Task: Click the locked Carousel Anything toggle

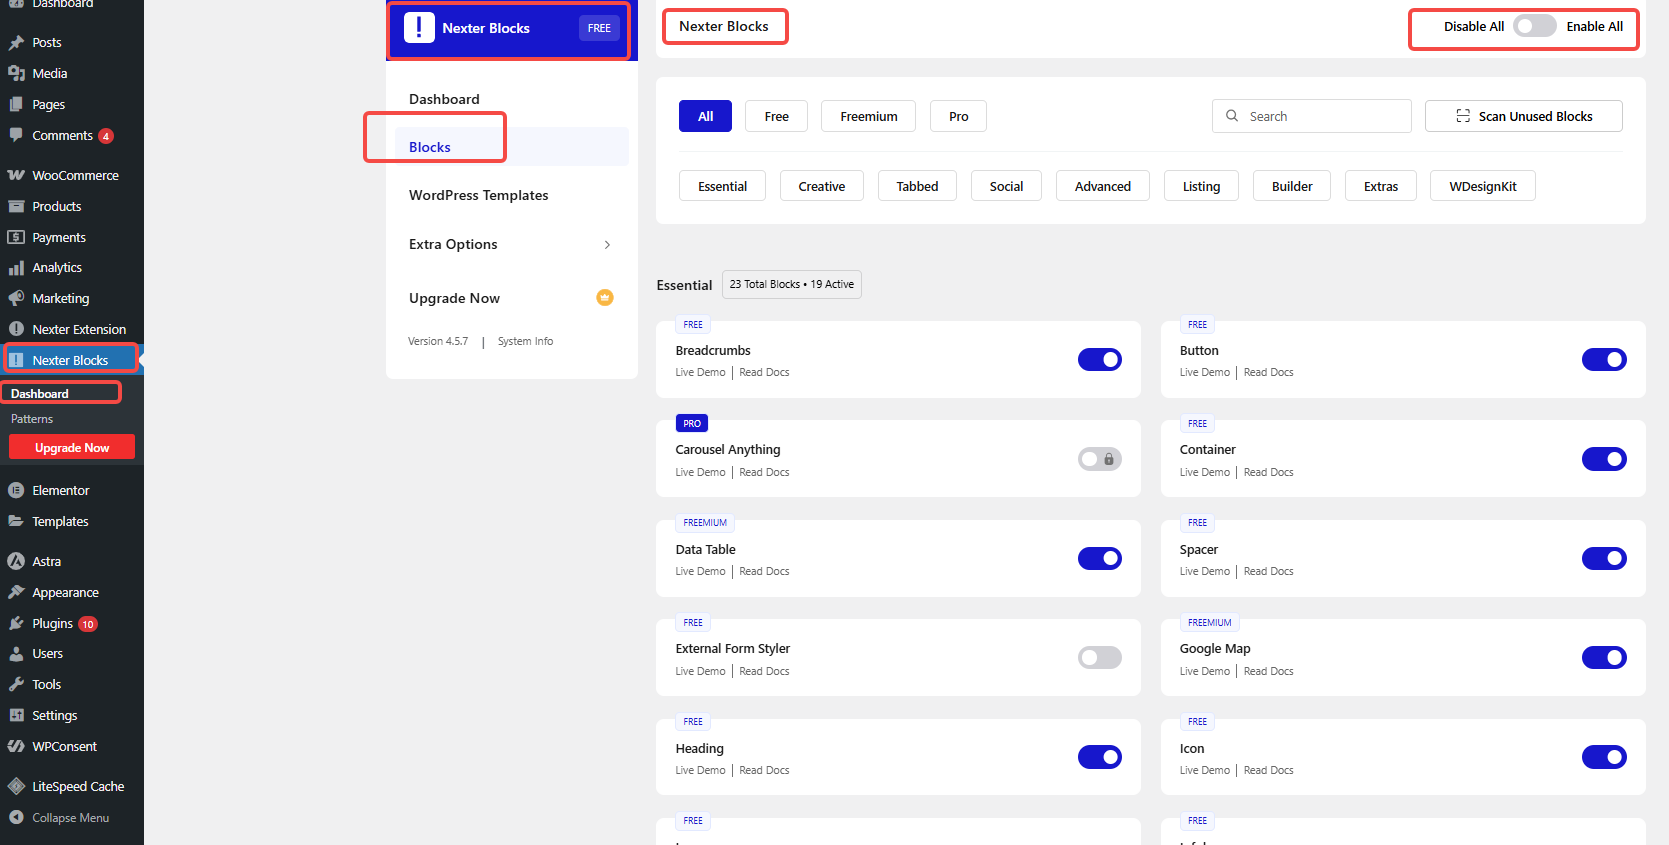Action: 1100,459
